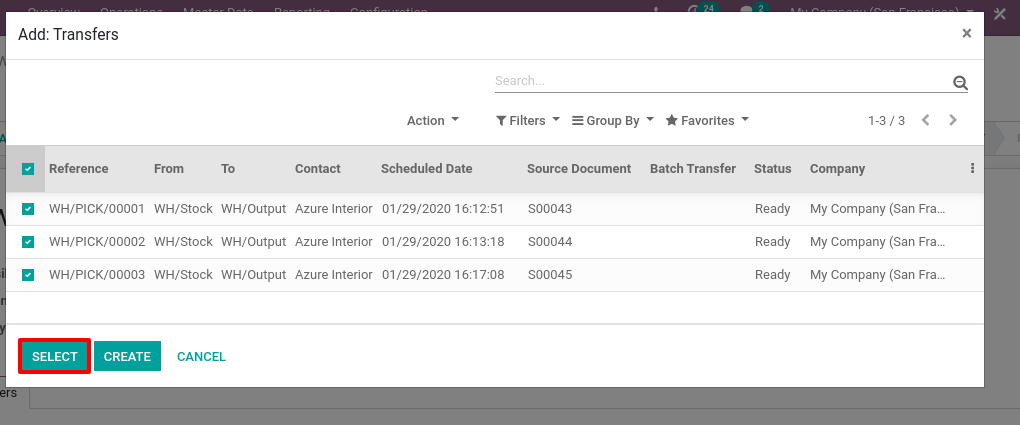Uncheck the WH/PICK/00003 row checkbox
The image size is (1020, 425).
point(28,275)
